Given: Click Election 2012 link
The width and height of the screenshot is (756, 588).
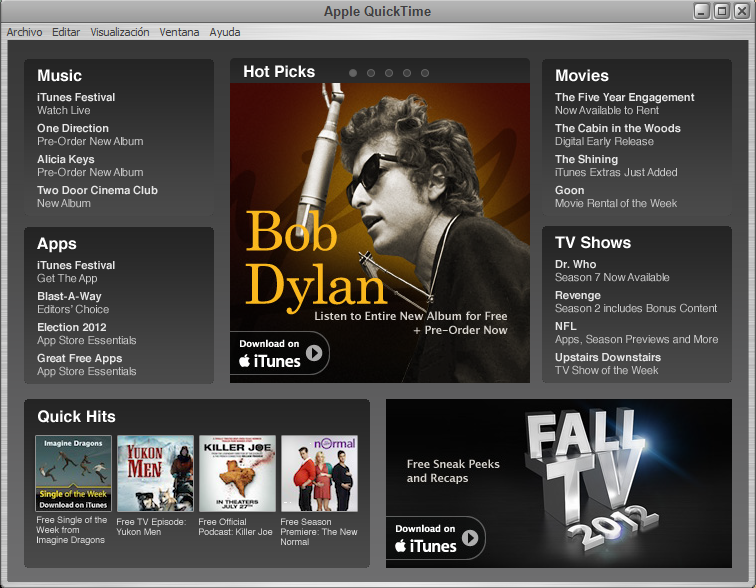Looking at the screenshot, I should coord(72,327).
